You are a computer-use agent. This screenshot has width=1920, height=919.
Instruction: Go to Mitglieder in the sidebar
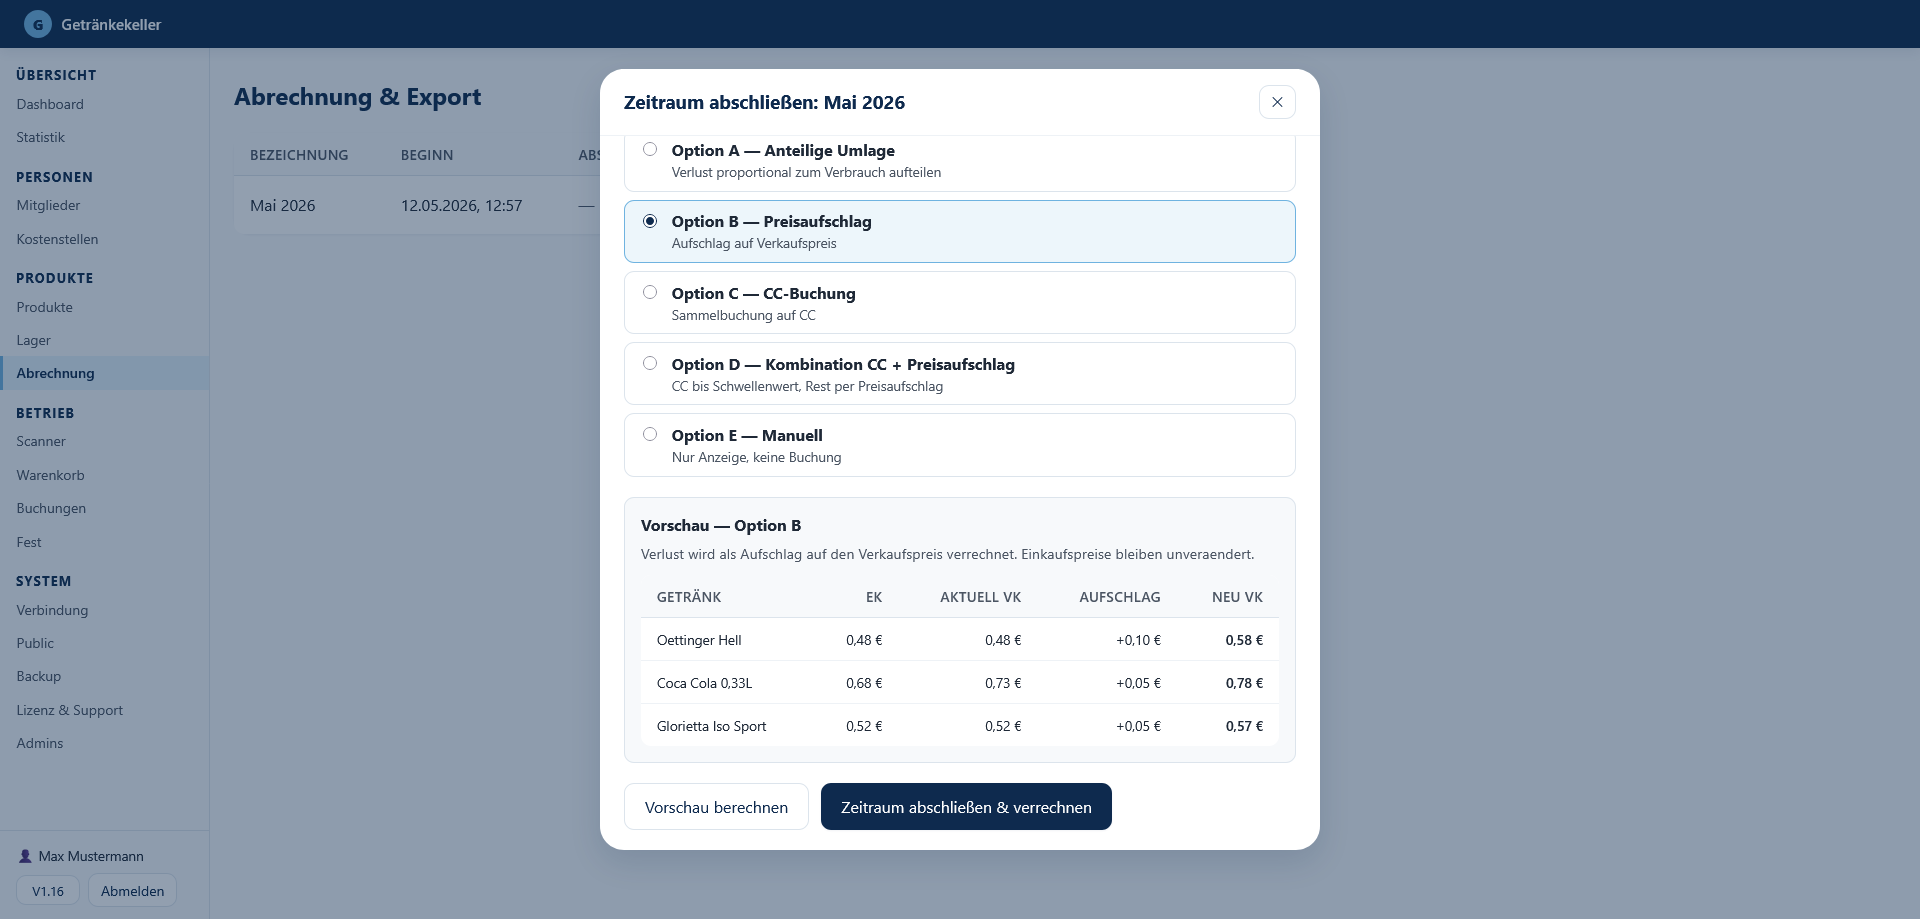(48, 205)
